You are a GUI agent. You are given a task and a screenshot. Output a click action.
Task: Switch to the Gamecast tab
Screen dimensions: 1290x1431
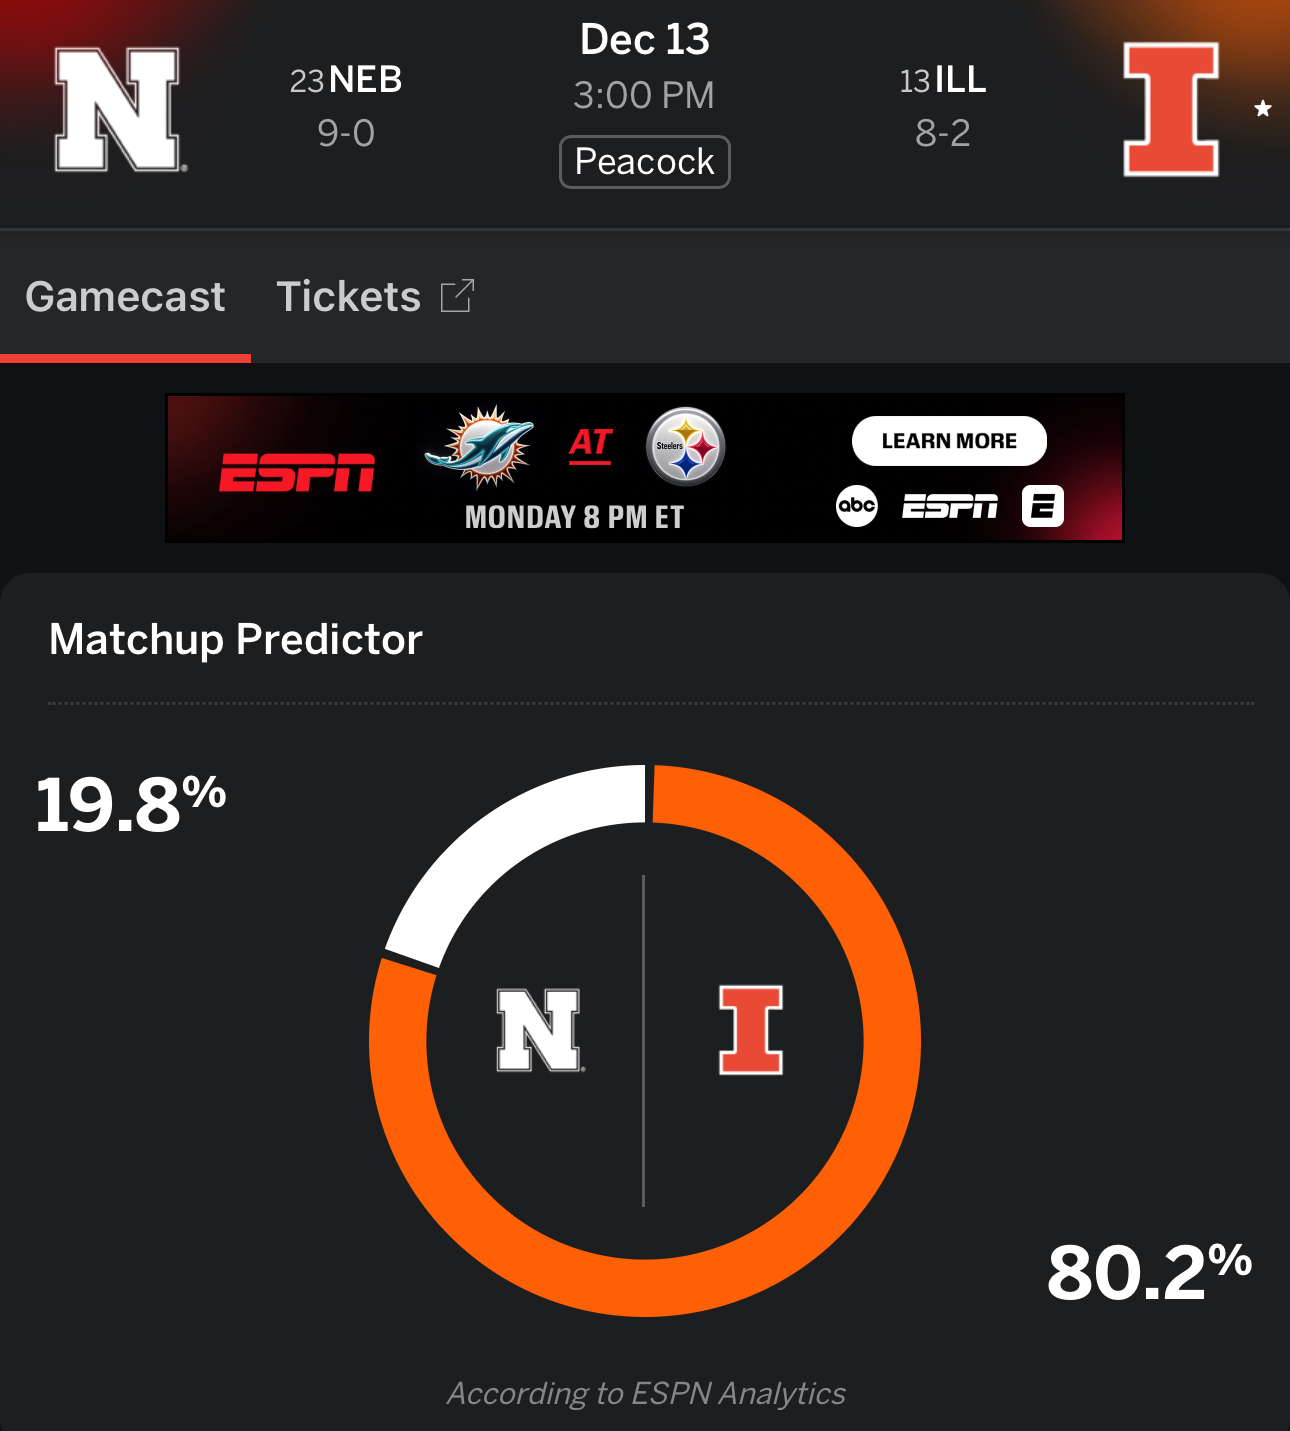coord(125,297)
